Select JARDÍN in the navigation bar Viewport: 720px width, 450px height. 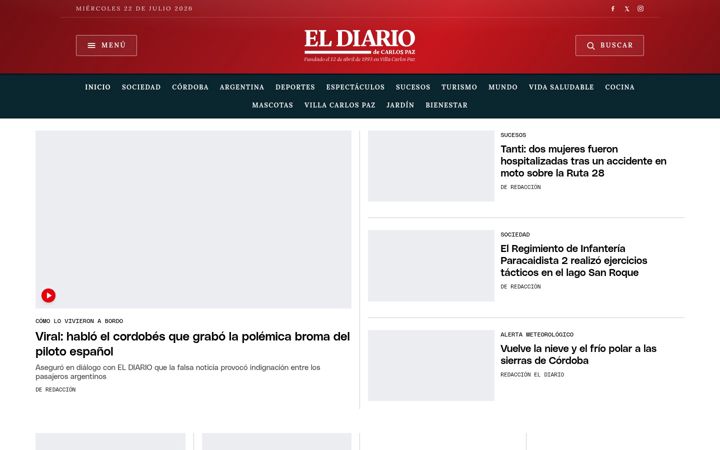click(x=400, y=105)
